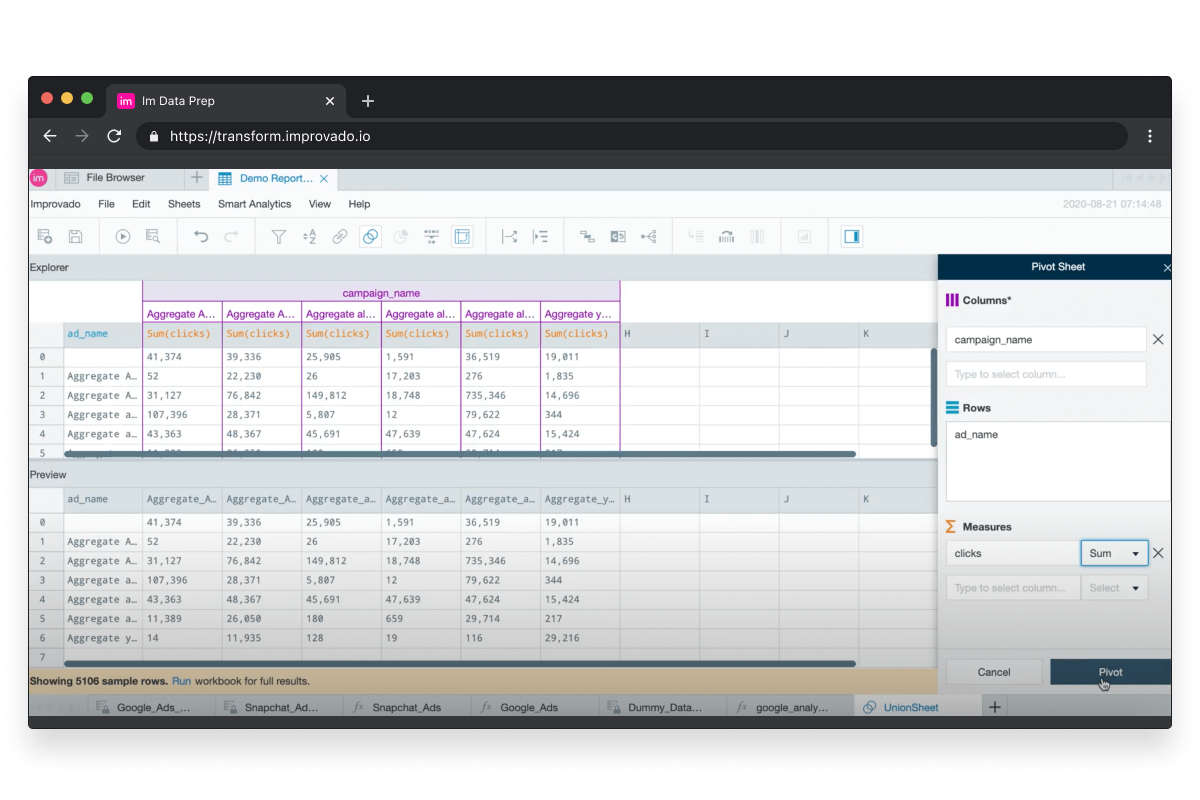The width and height of the screenshot is (1200, 800).
Task: Open the Sum aggregation dropdown for clicks
Action: 1114,553
